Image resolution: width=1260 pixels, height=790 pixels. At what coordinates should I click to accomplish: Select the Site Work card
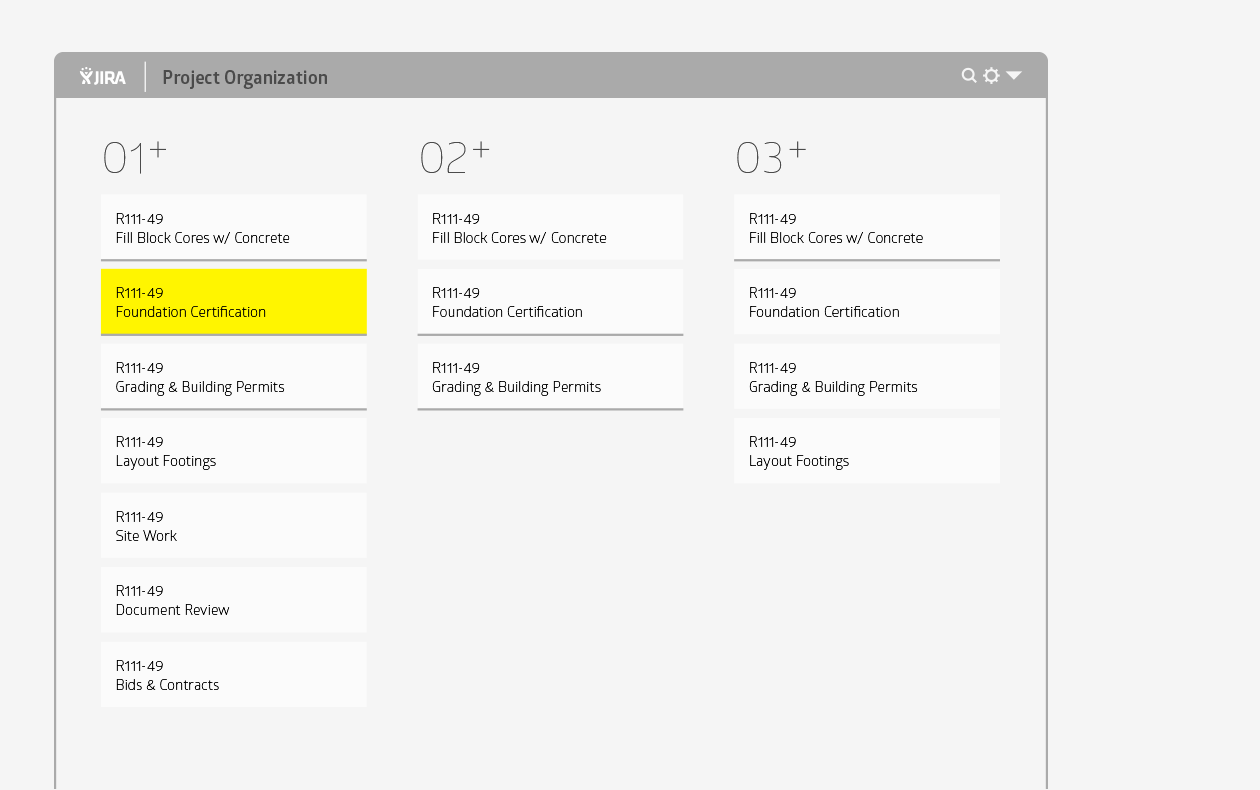[234, 526]
